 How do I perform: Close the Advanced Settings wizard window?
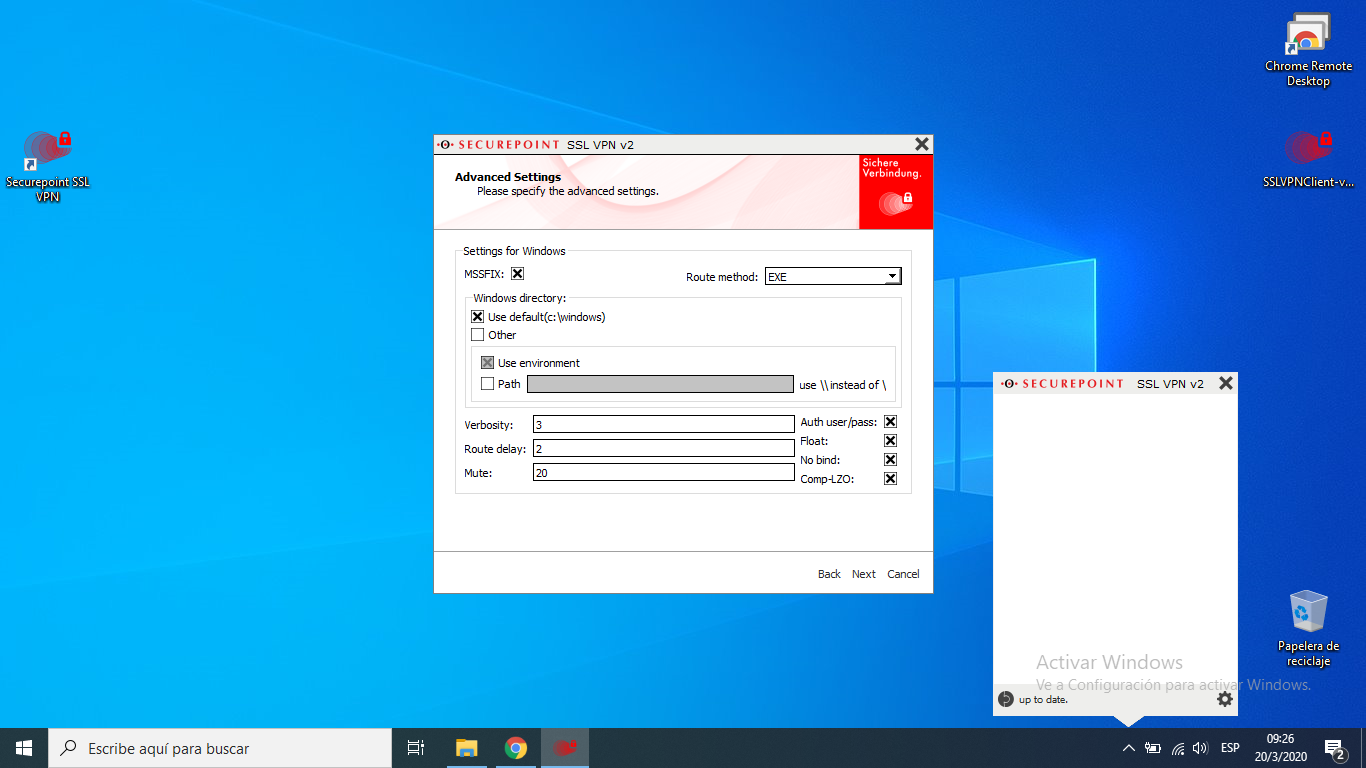tap(922, 144)
